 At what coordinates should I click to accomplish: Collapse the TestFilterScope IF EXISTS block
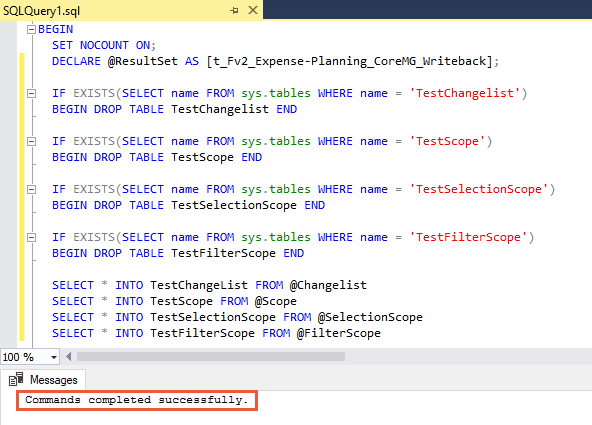coord(32,237)
